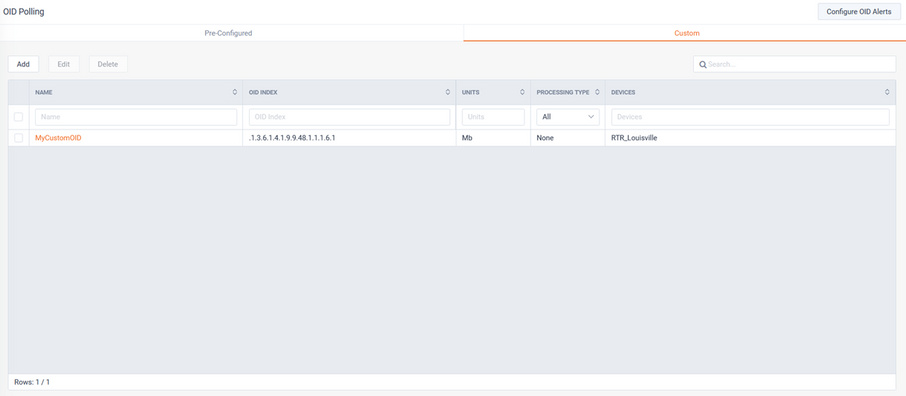Click the Edit button
This screenshot has height=396, width=906.
point(64,64)
